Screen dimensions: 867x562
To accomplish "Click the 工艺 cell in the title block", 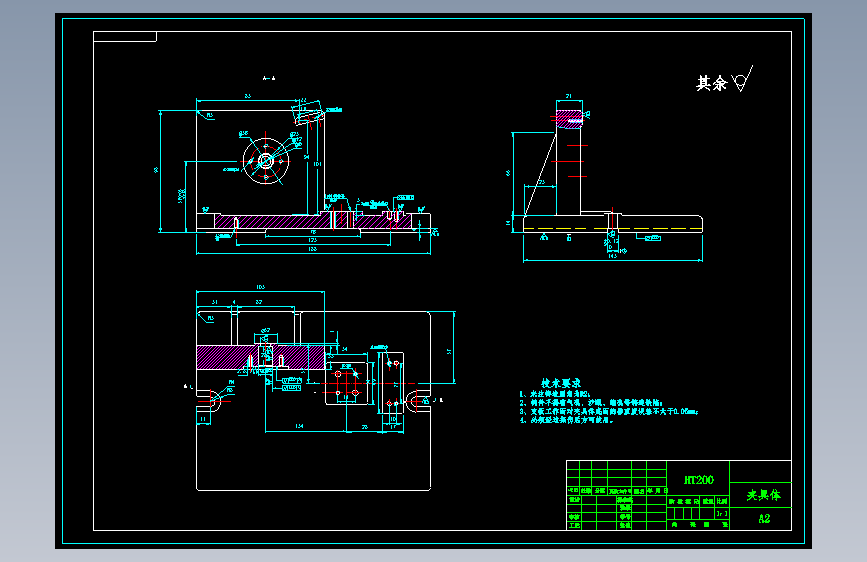I will pos(574,525).
